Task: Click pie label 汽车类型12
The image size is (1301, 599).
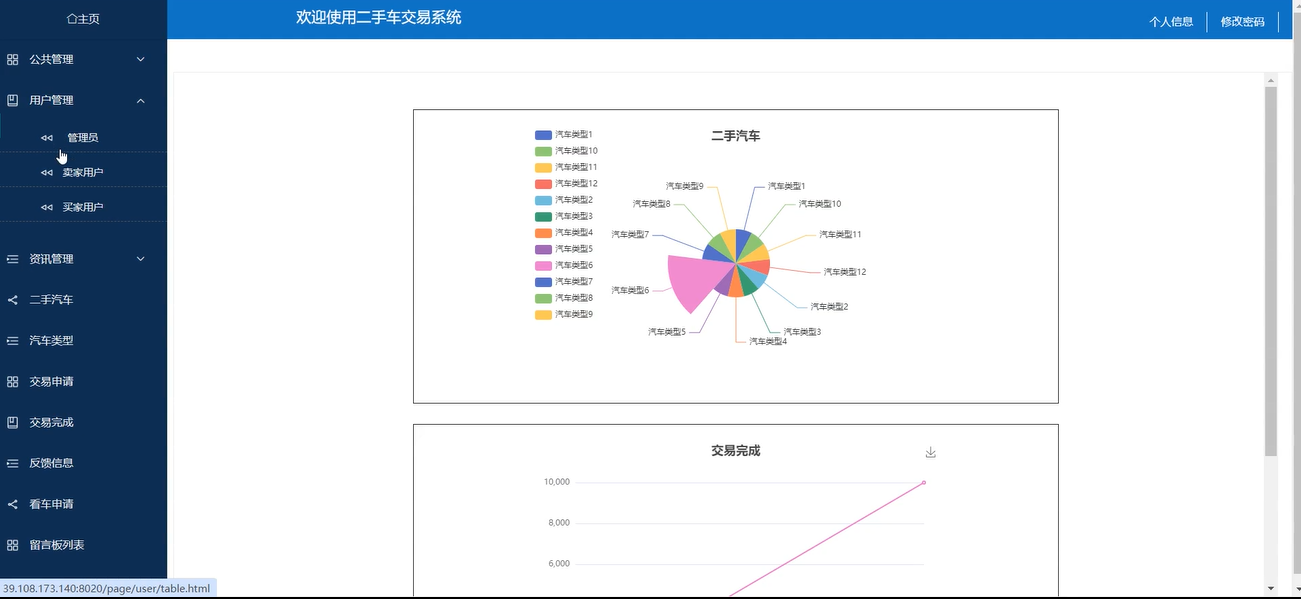Action: 845,272
